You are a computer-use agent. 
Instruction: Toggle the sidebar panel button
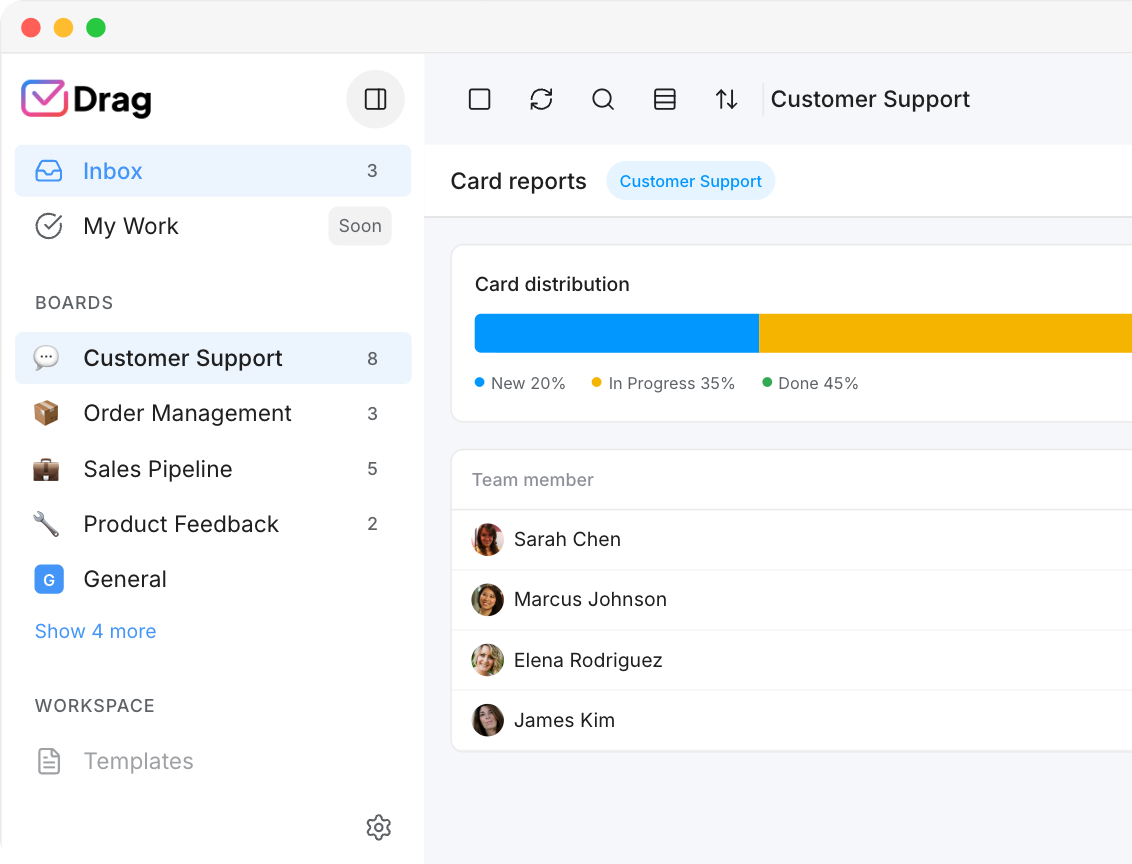[x=375, y=99]
